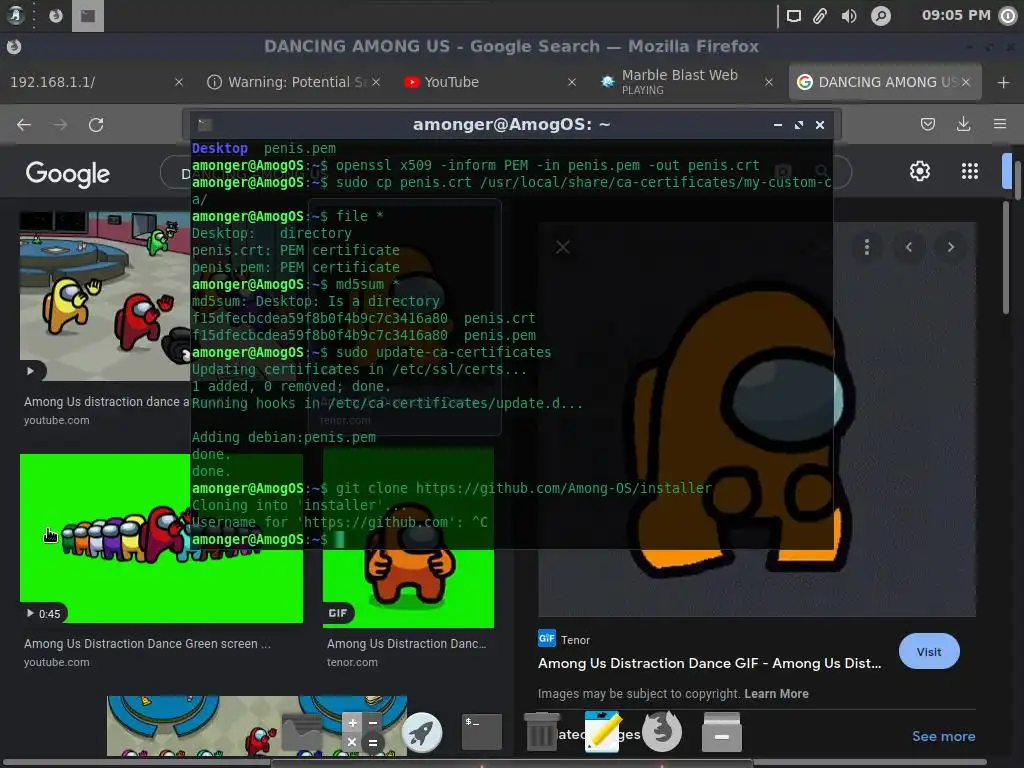Click the clock showing 09:05 PM
The width and height of the screenshot is (1024, 768).
coord(956,15)
